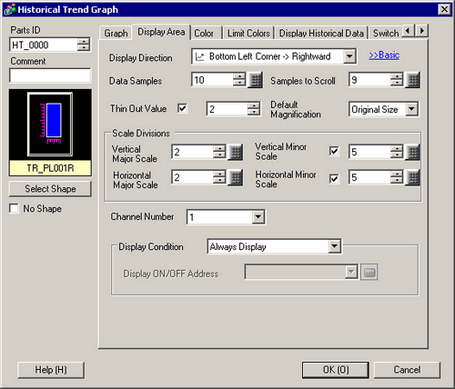
Task: Expand the Display Condition combo box
Action: pos(334,247)
